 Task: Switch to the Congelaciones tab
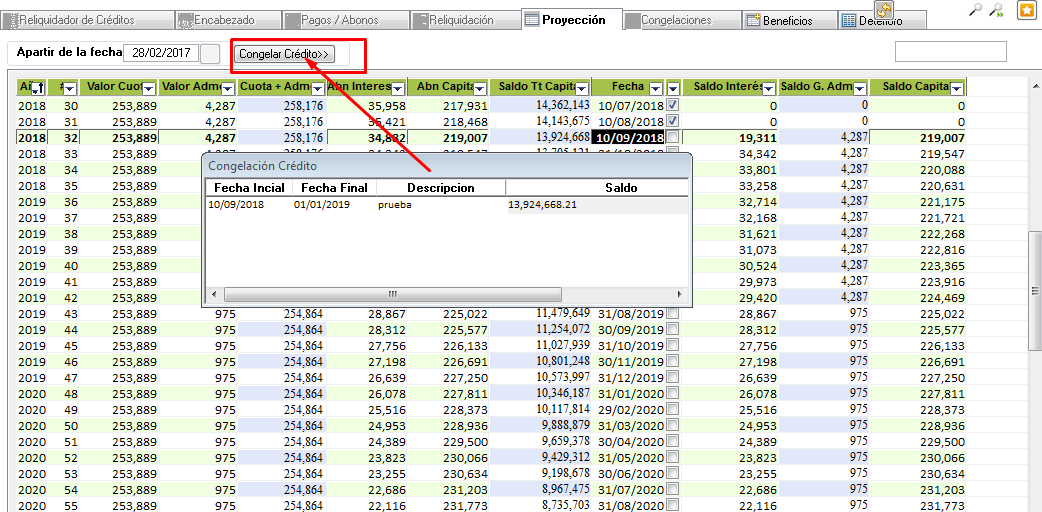click(677, 20)
